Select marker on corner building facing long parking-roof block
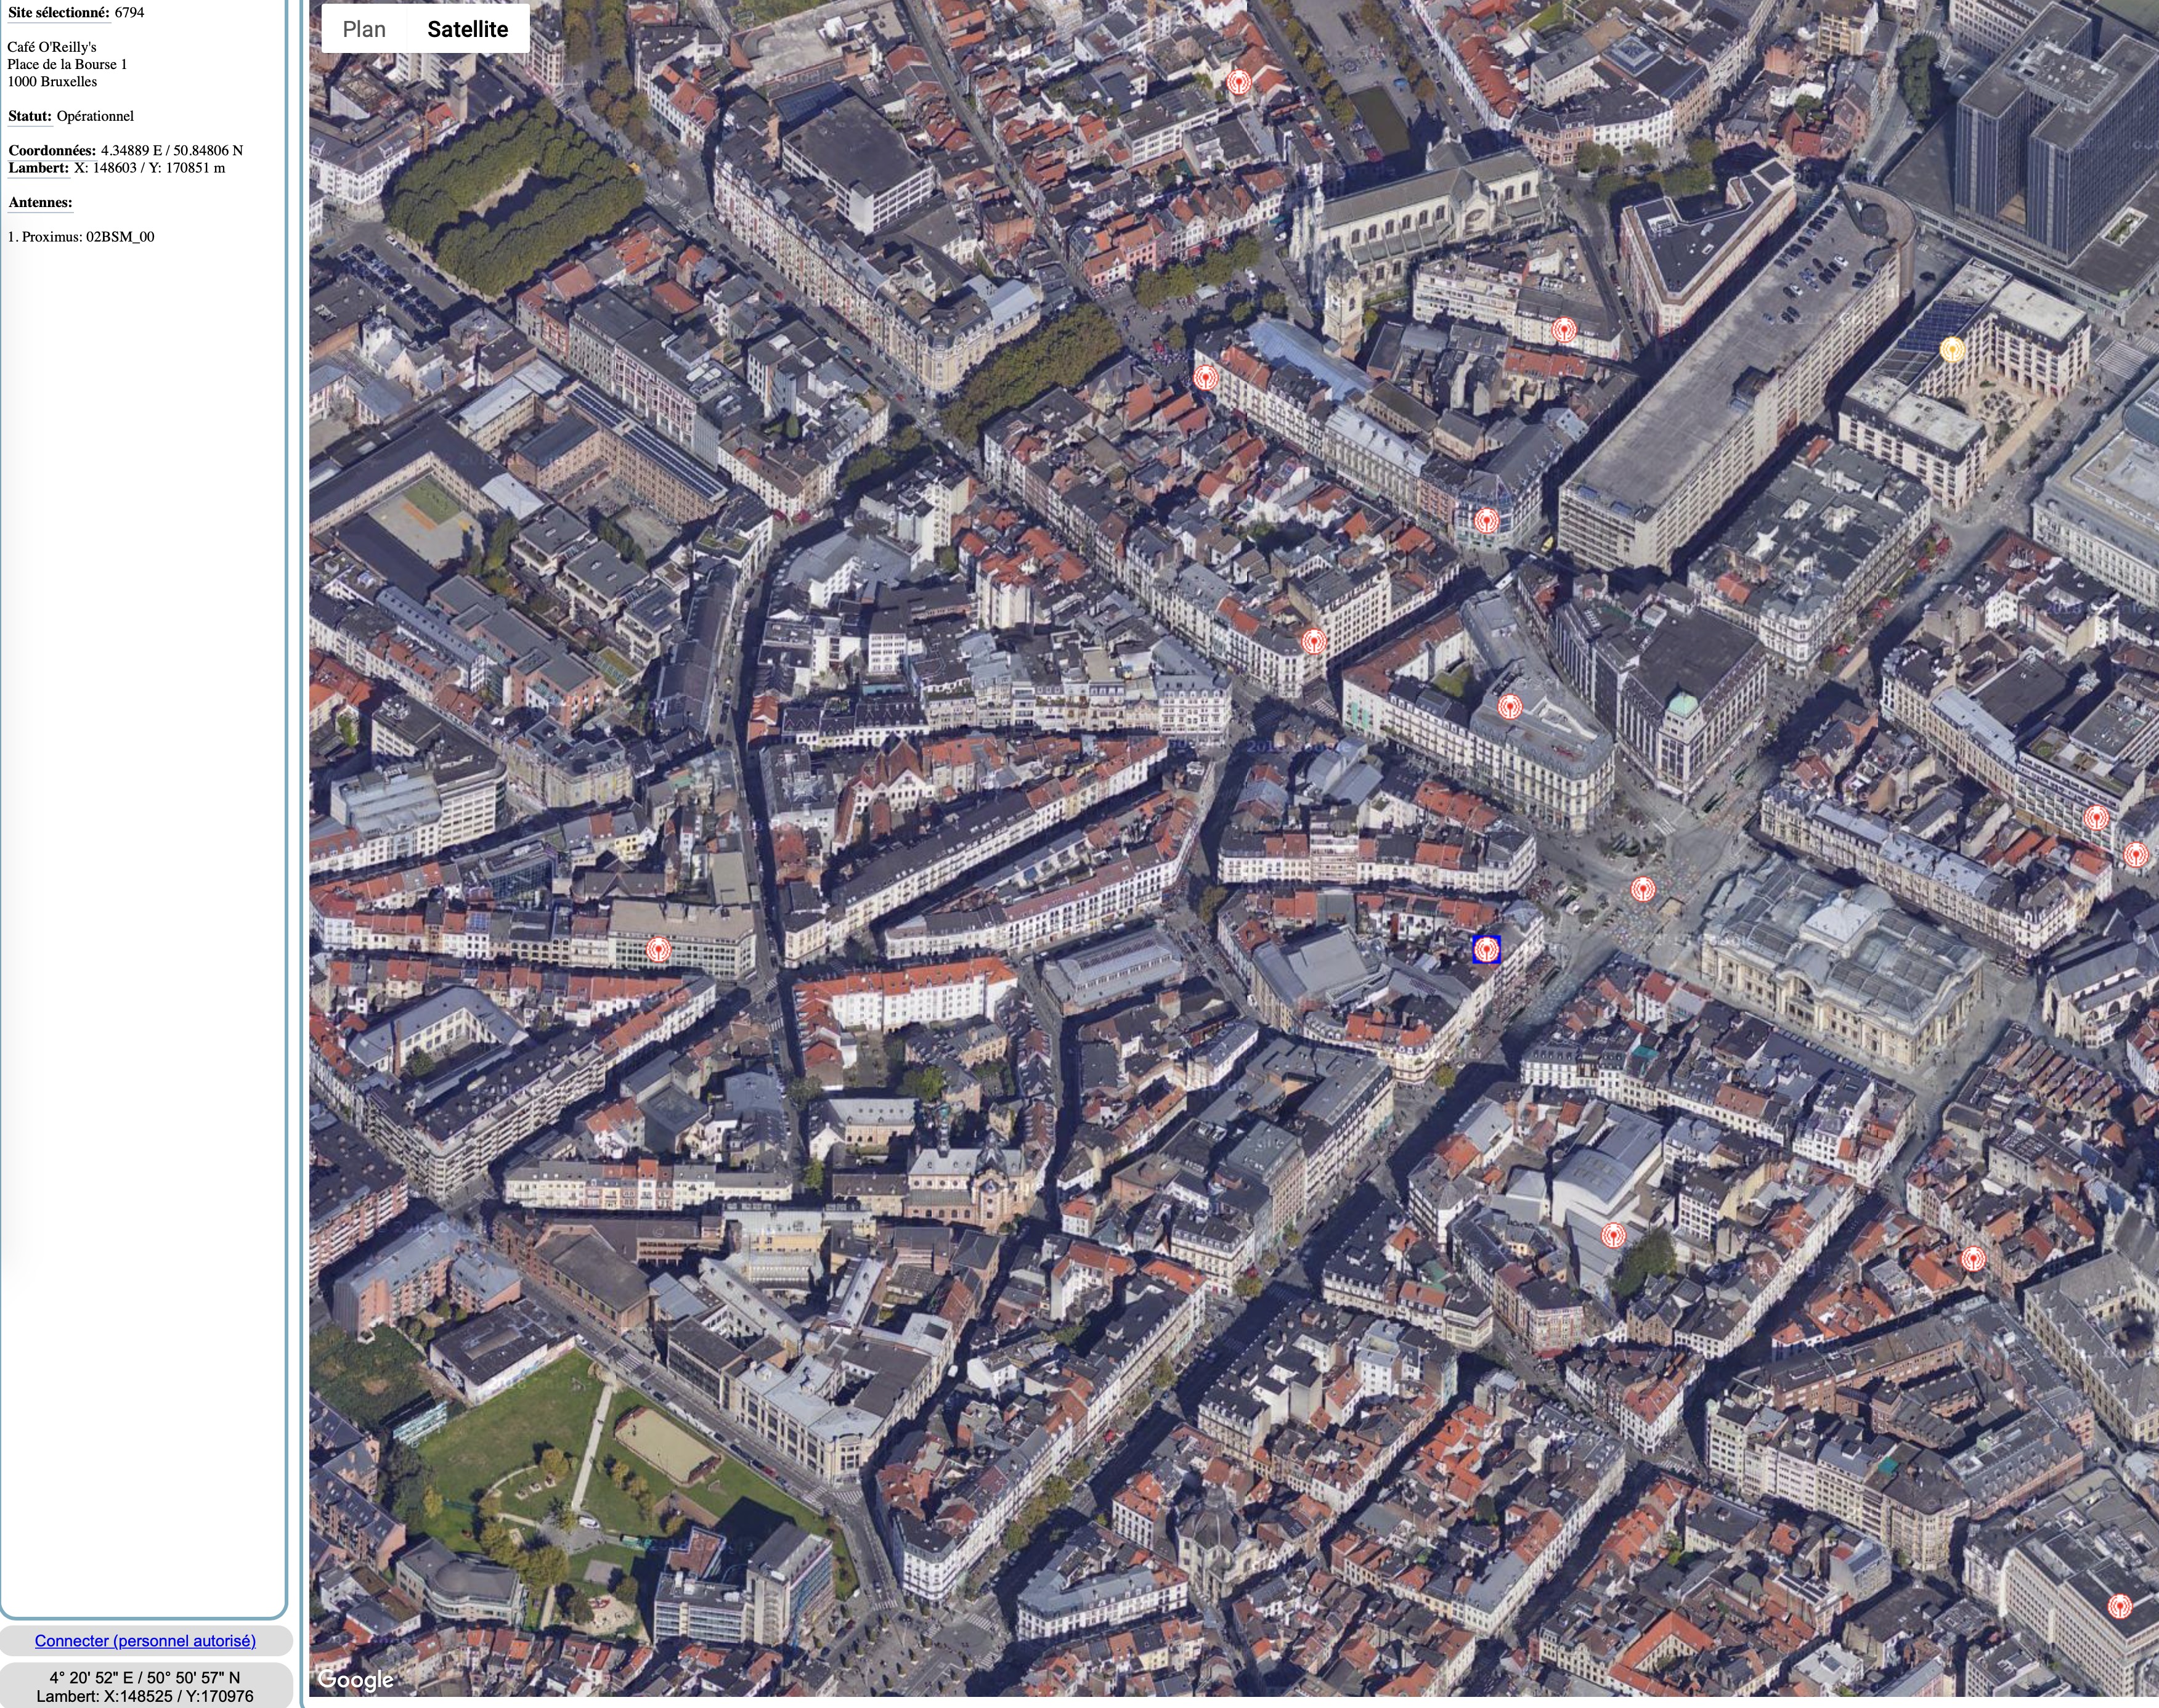Viewport: 2159px width, 1708px height. click(x=1487, y=520)
